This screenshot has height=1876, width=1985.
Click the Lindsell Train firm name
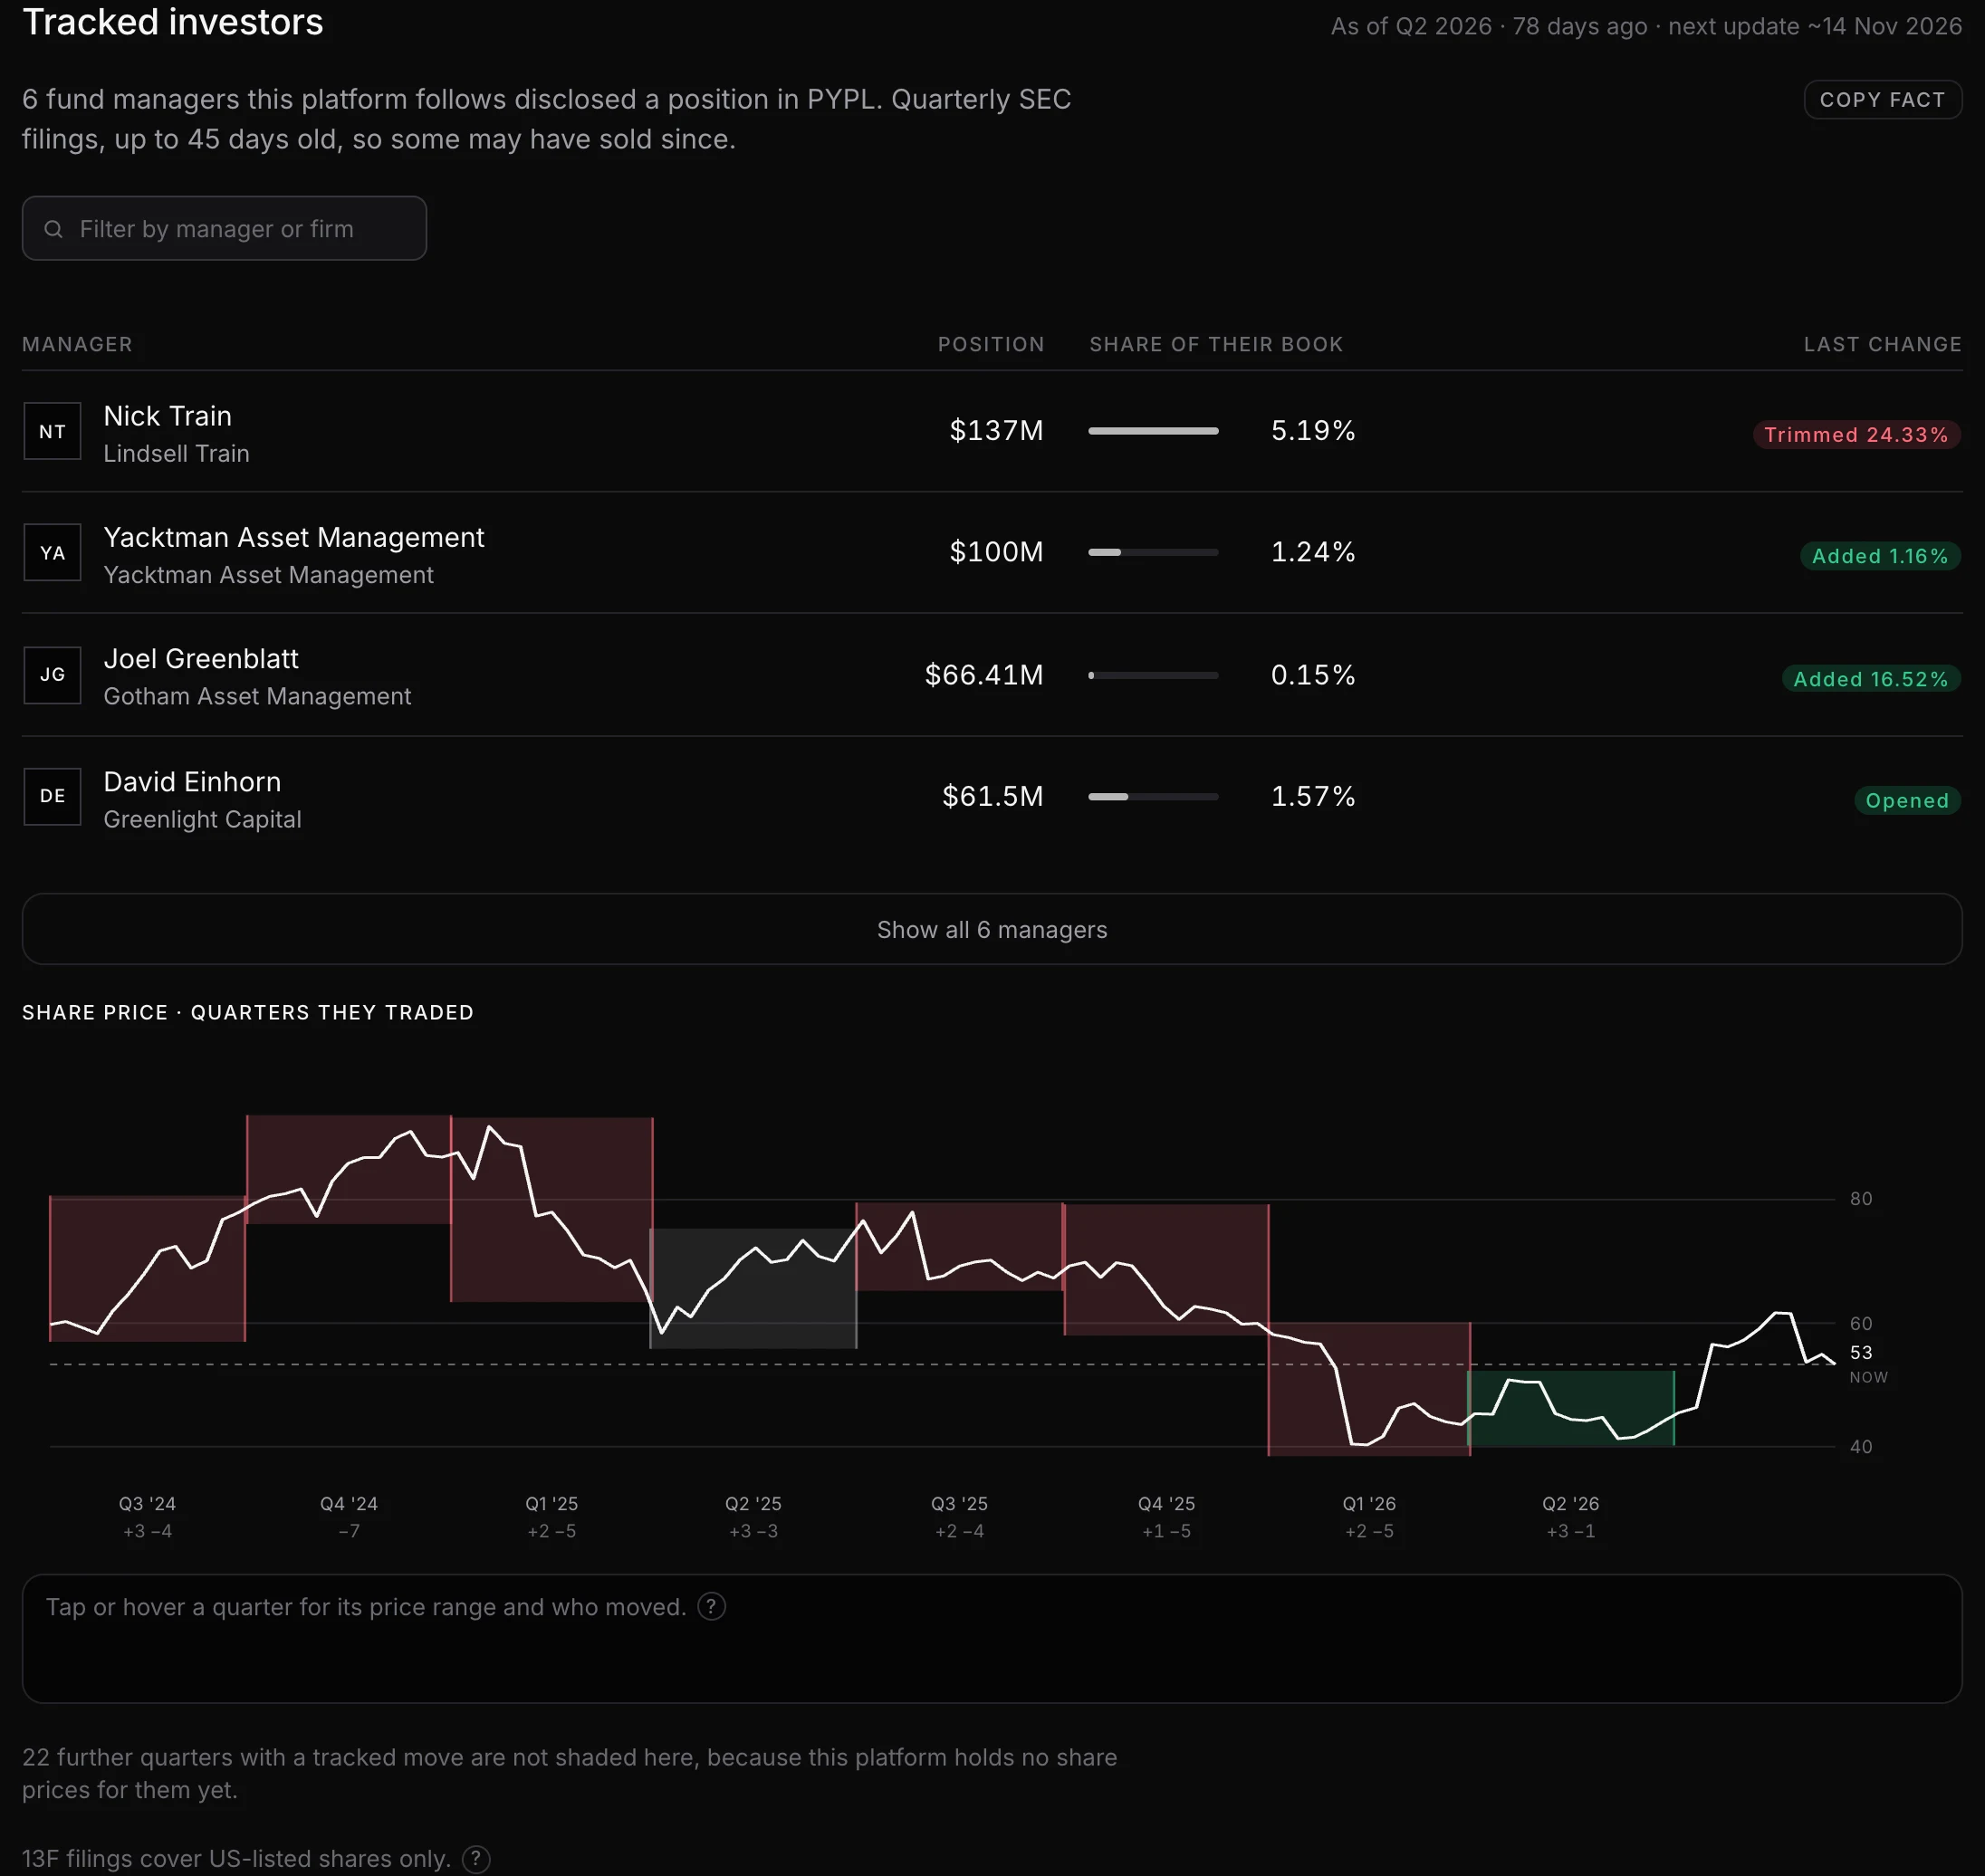(x=176, y=454)
